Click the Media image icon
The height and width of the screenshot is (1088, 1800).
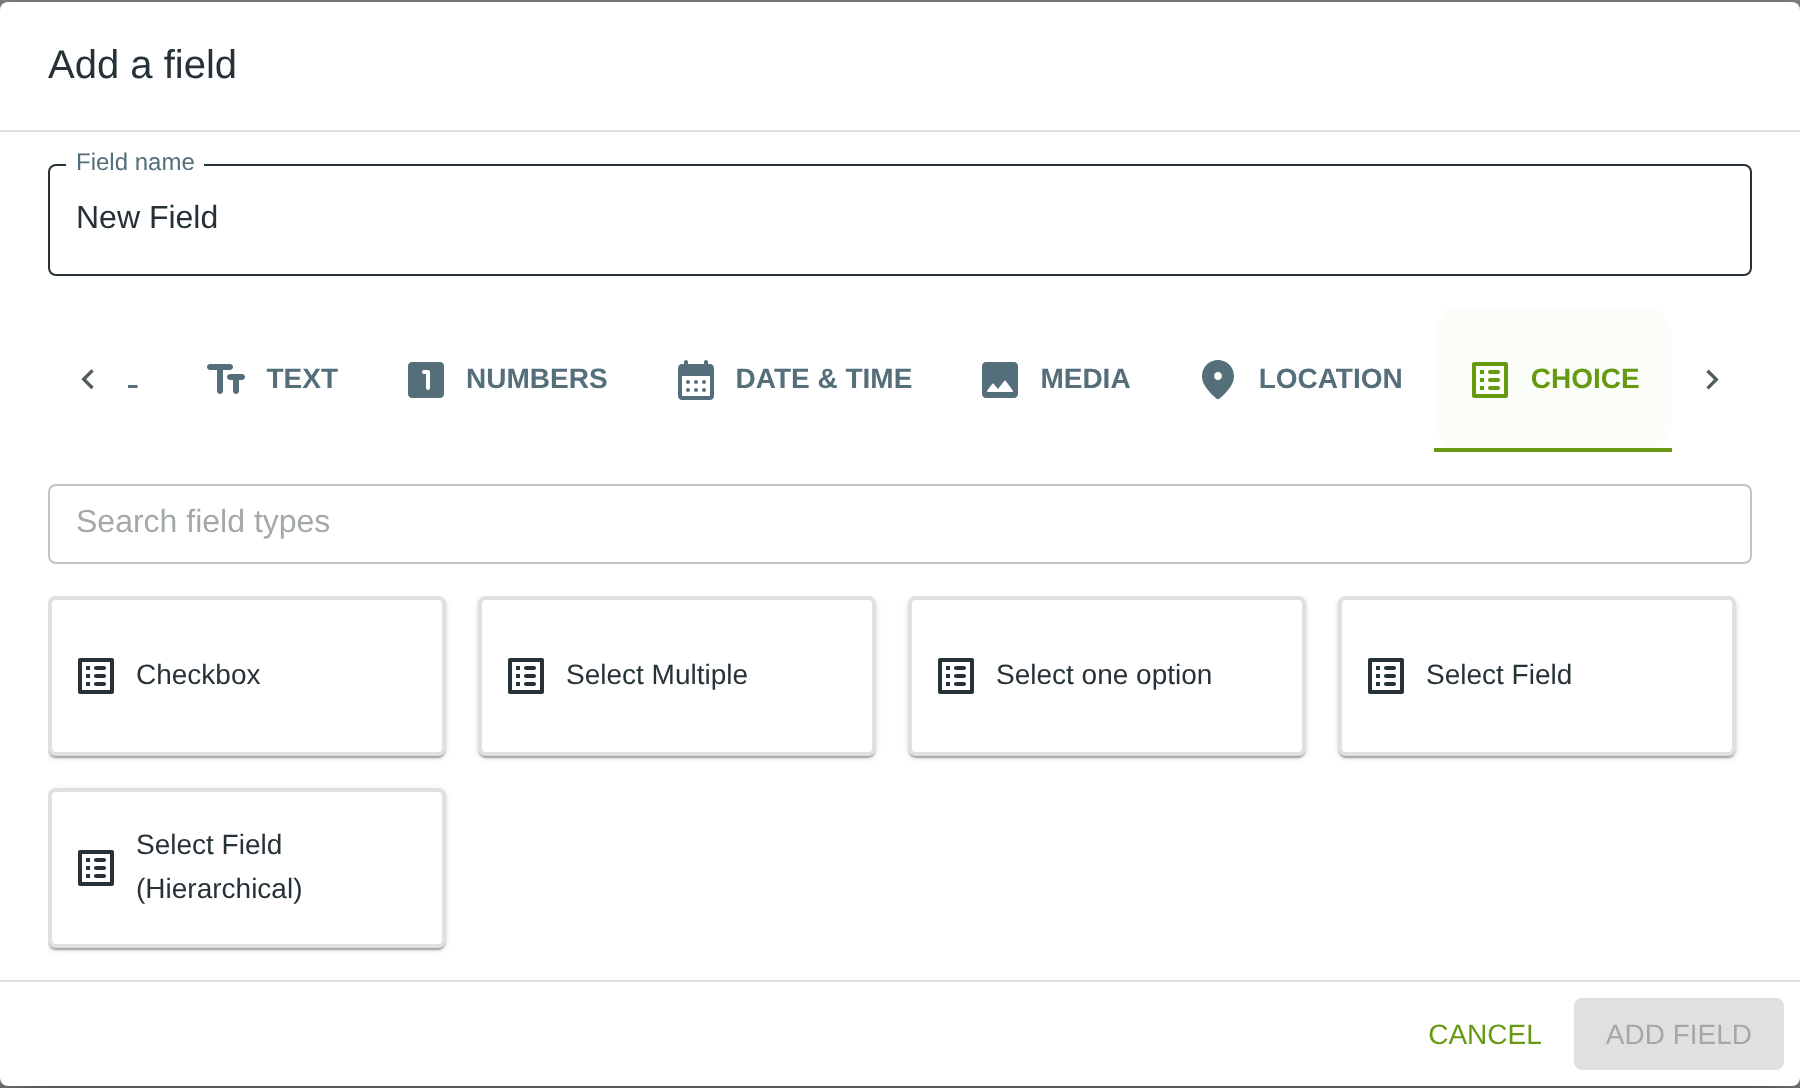coord(1000,380)
